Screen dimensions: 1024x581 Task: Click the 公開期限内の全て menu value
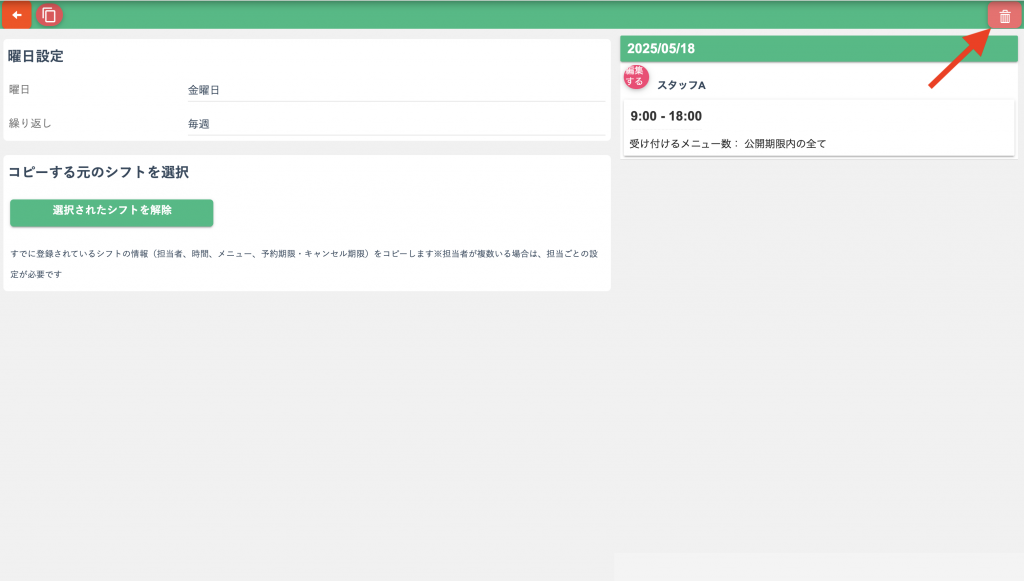[785, 144]
